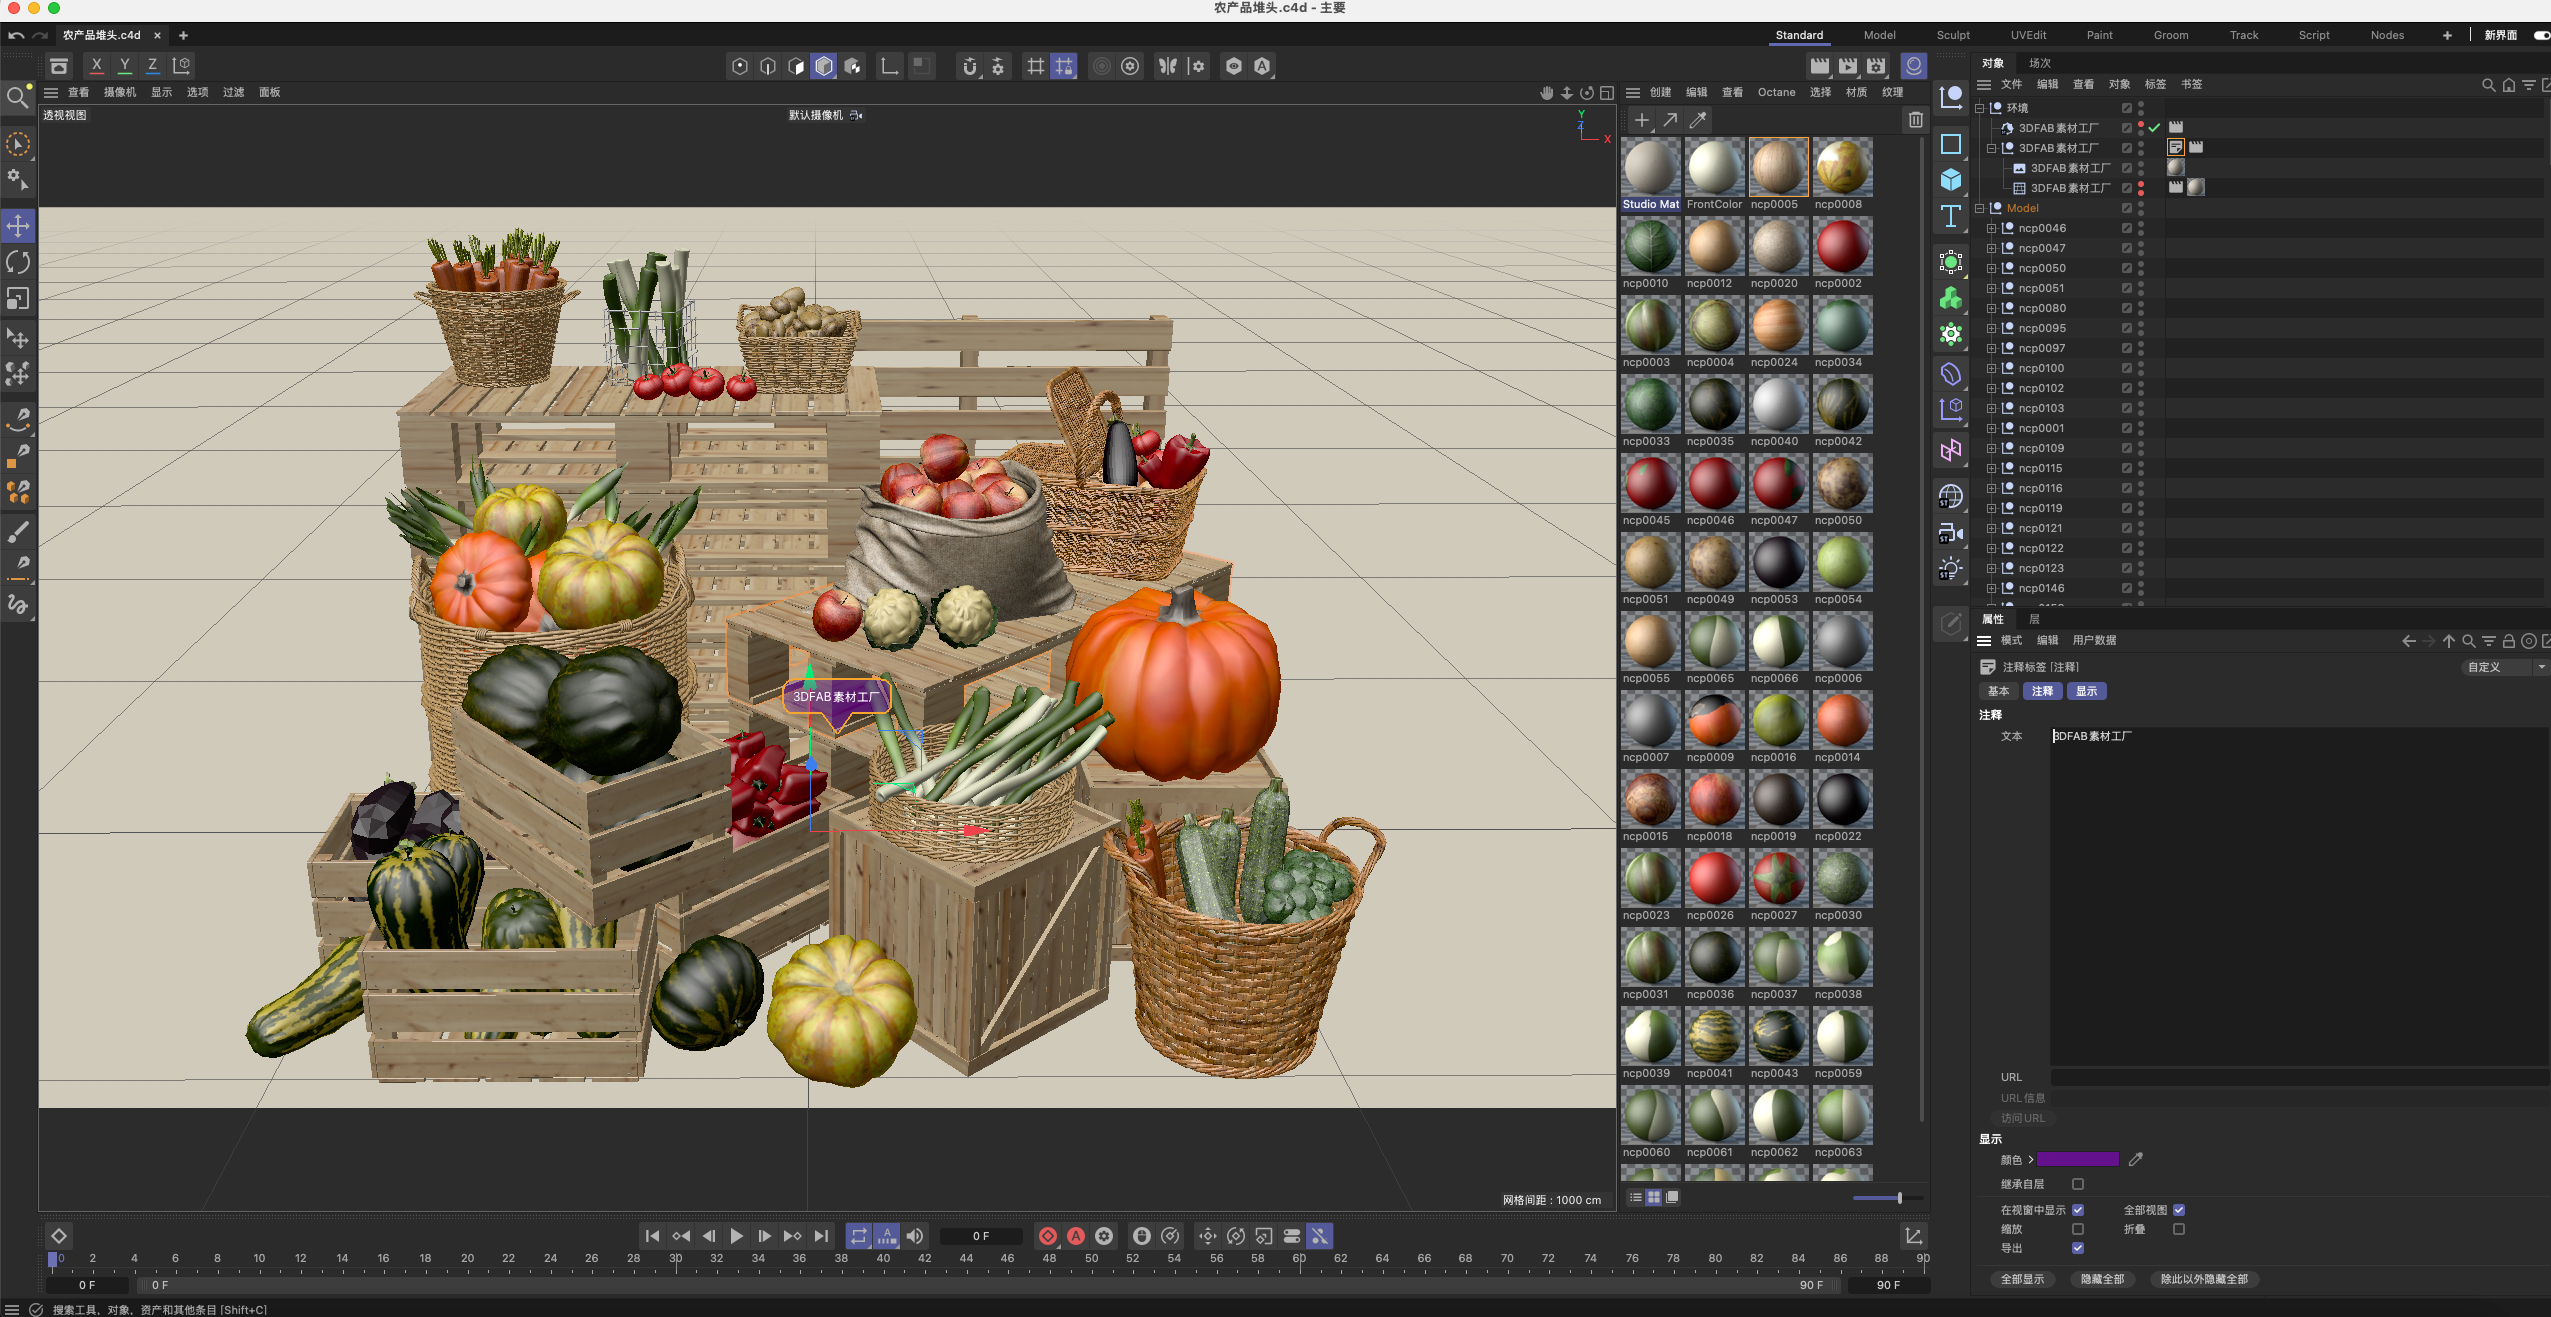Expand the ncp0046 object tree item
The image size is (2551, 1317).
coord(1991,228)
